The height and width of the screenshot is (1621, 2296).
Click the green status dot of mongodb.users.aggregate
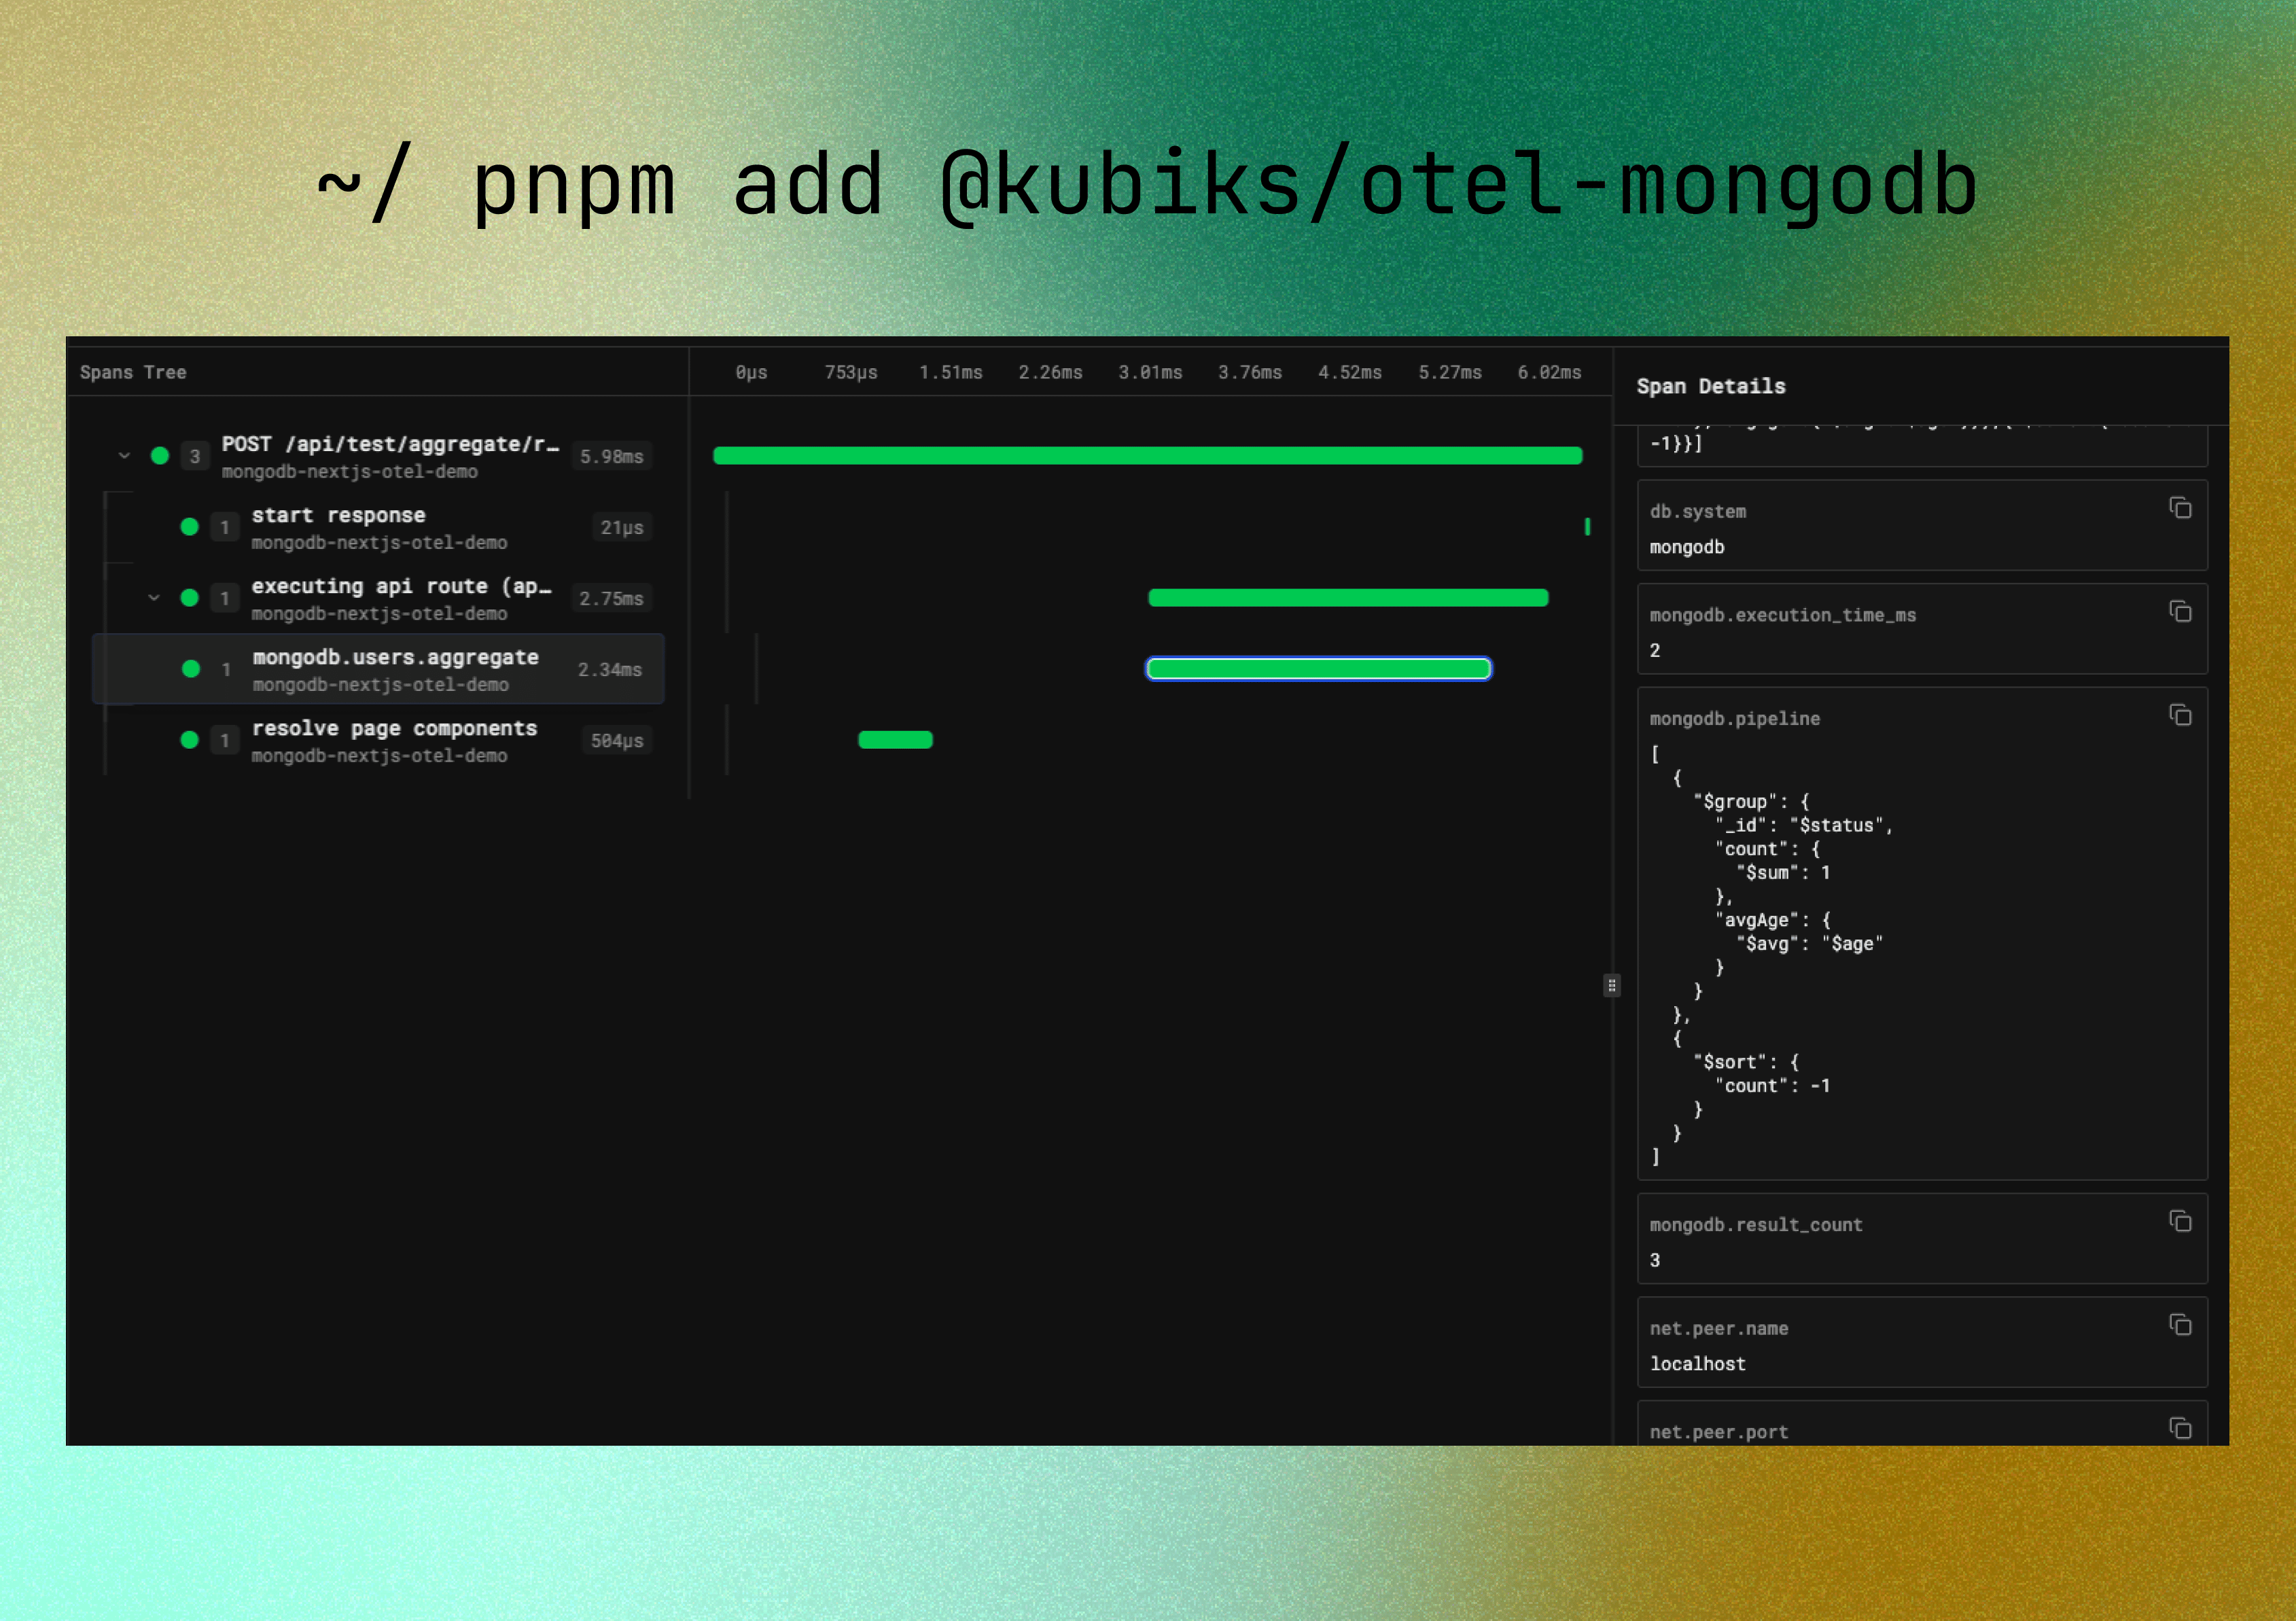(191, 669)
